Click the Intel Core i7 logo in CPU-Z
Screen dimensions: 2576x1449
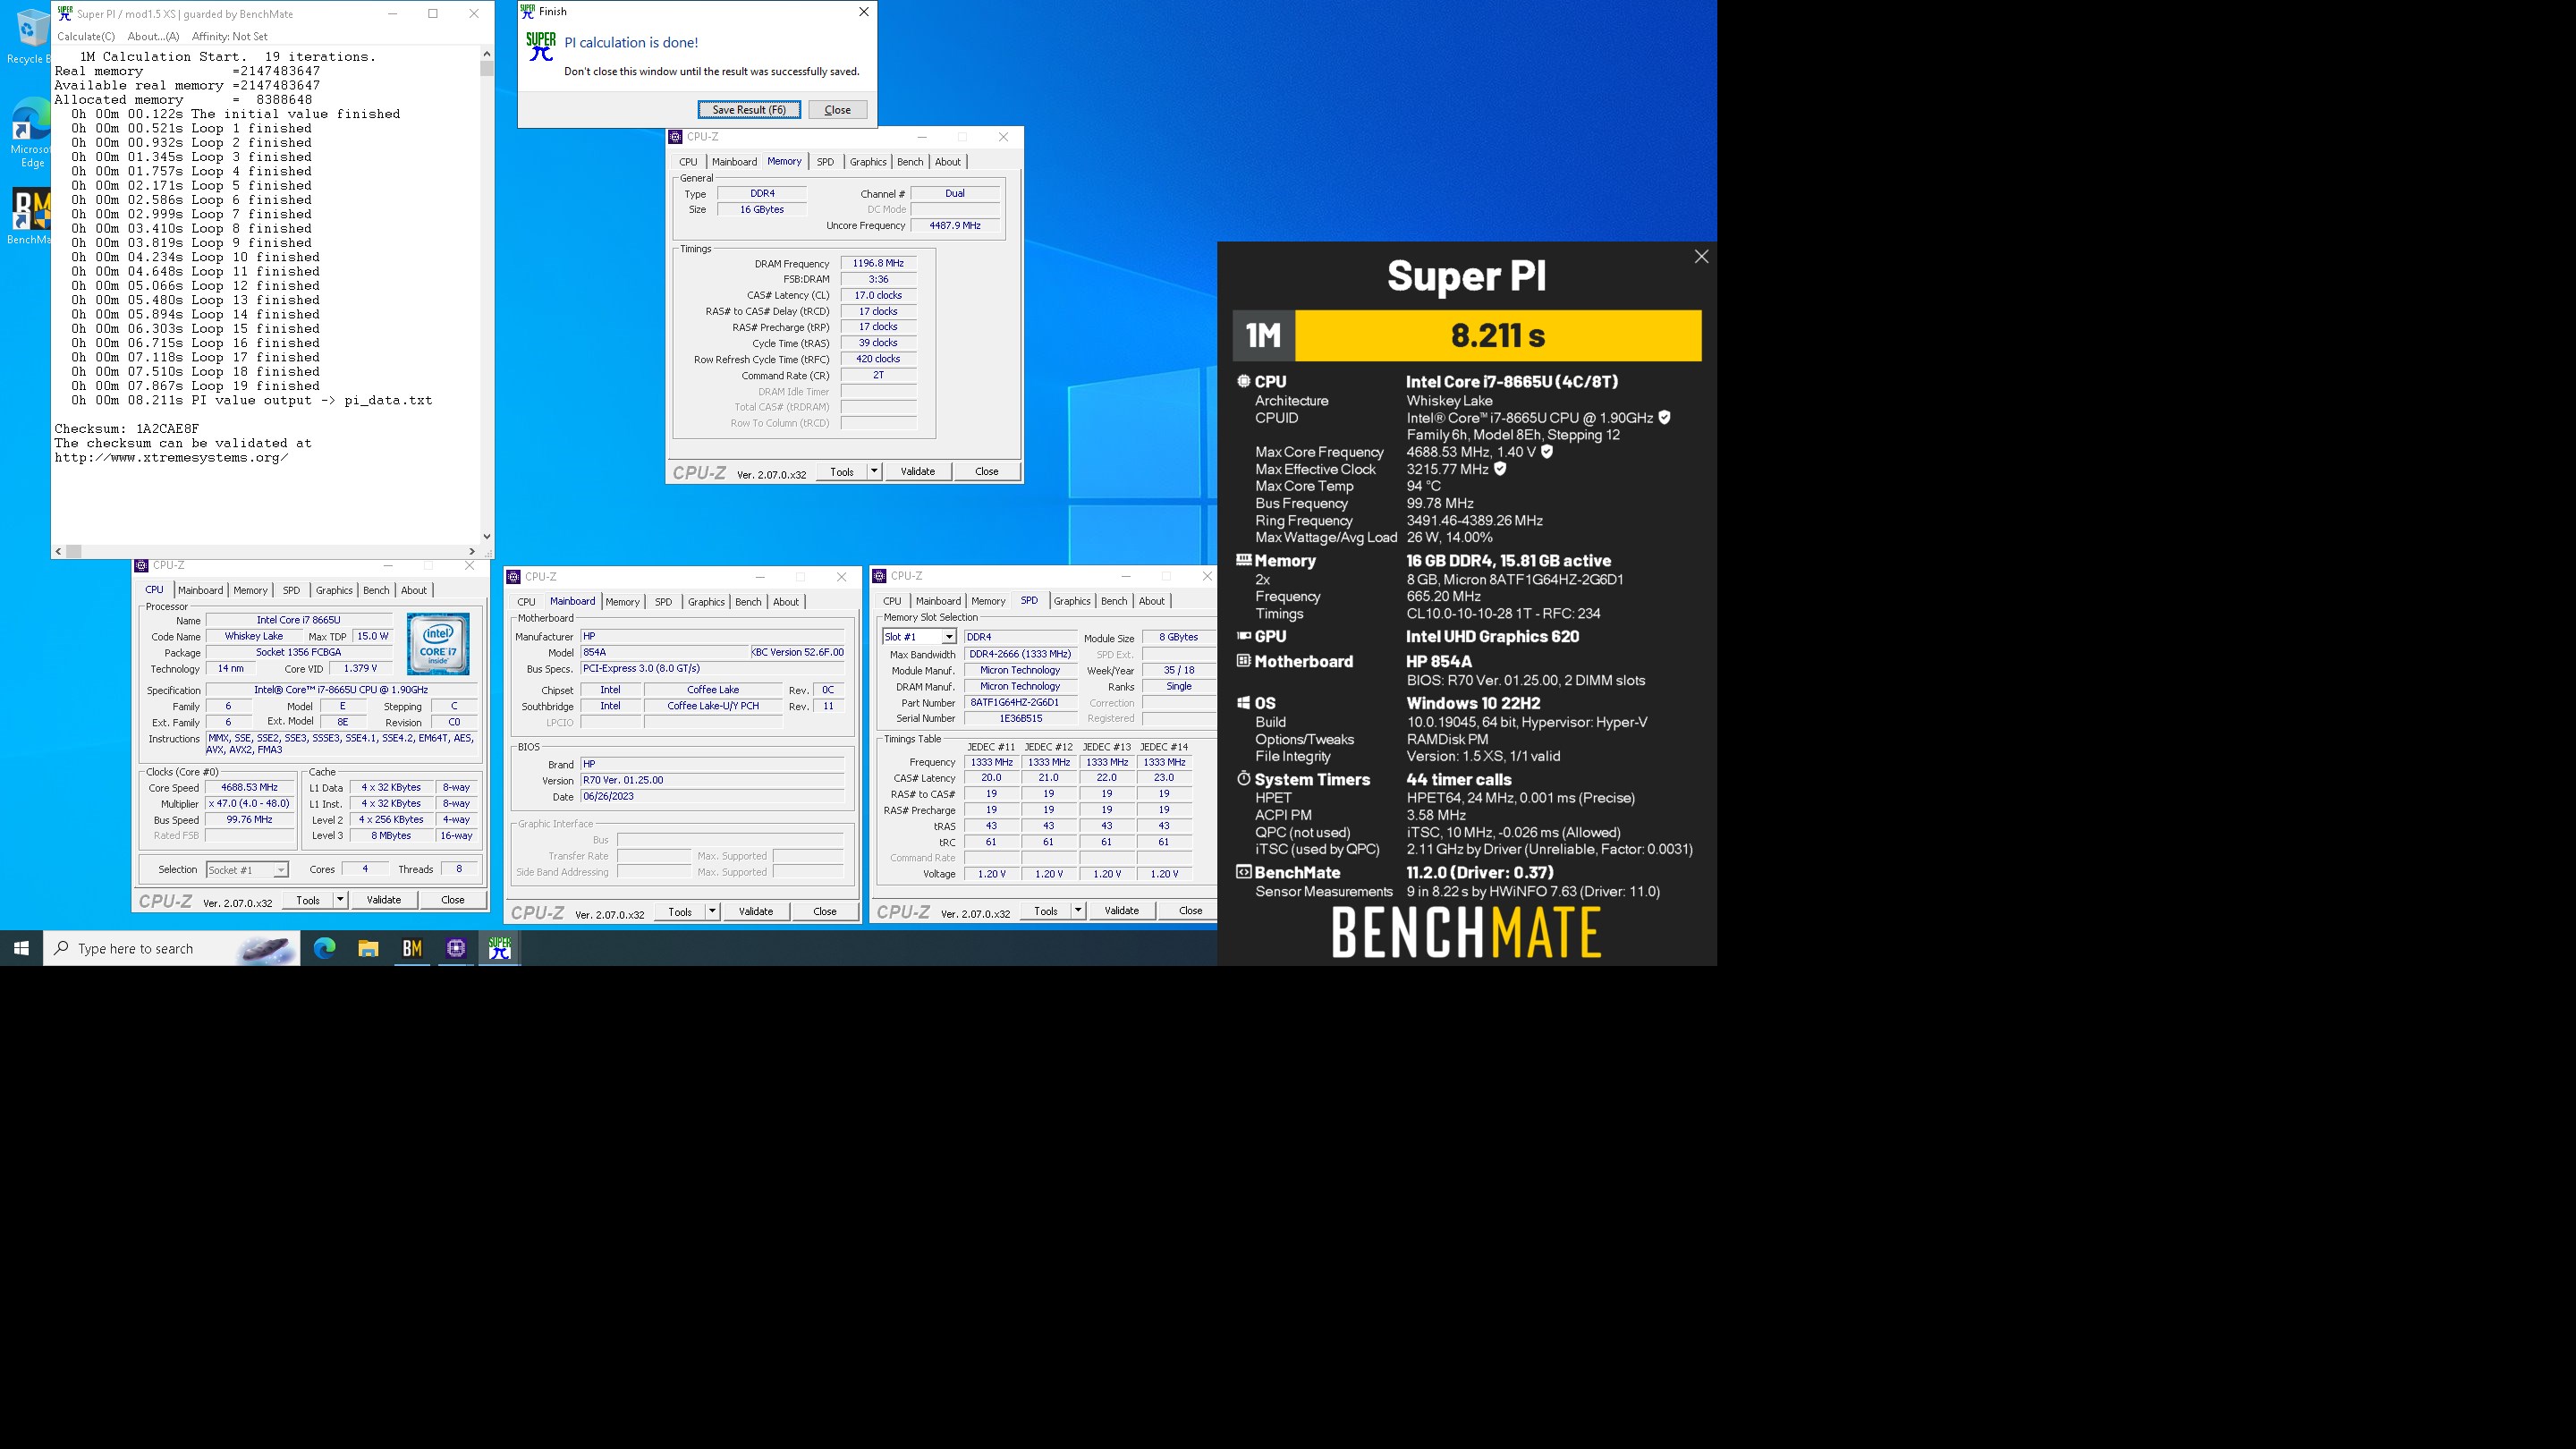pyautogui.click(x=438, y=644)
